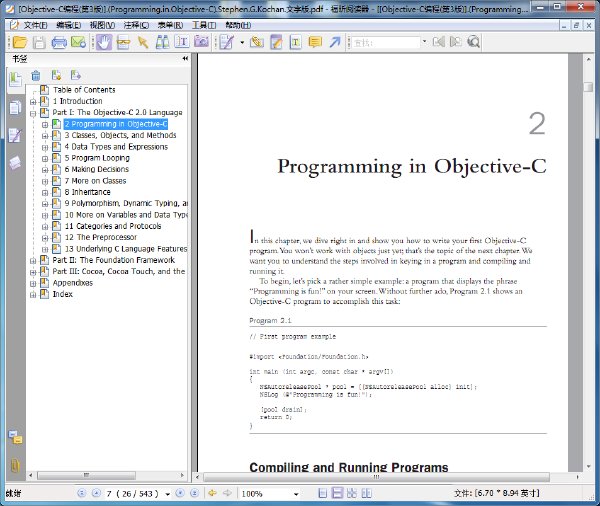
Task: Click the find next icon
Action: click(x=455, y=42)
